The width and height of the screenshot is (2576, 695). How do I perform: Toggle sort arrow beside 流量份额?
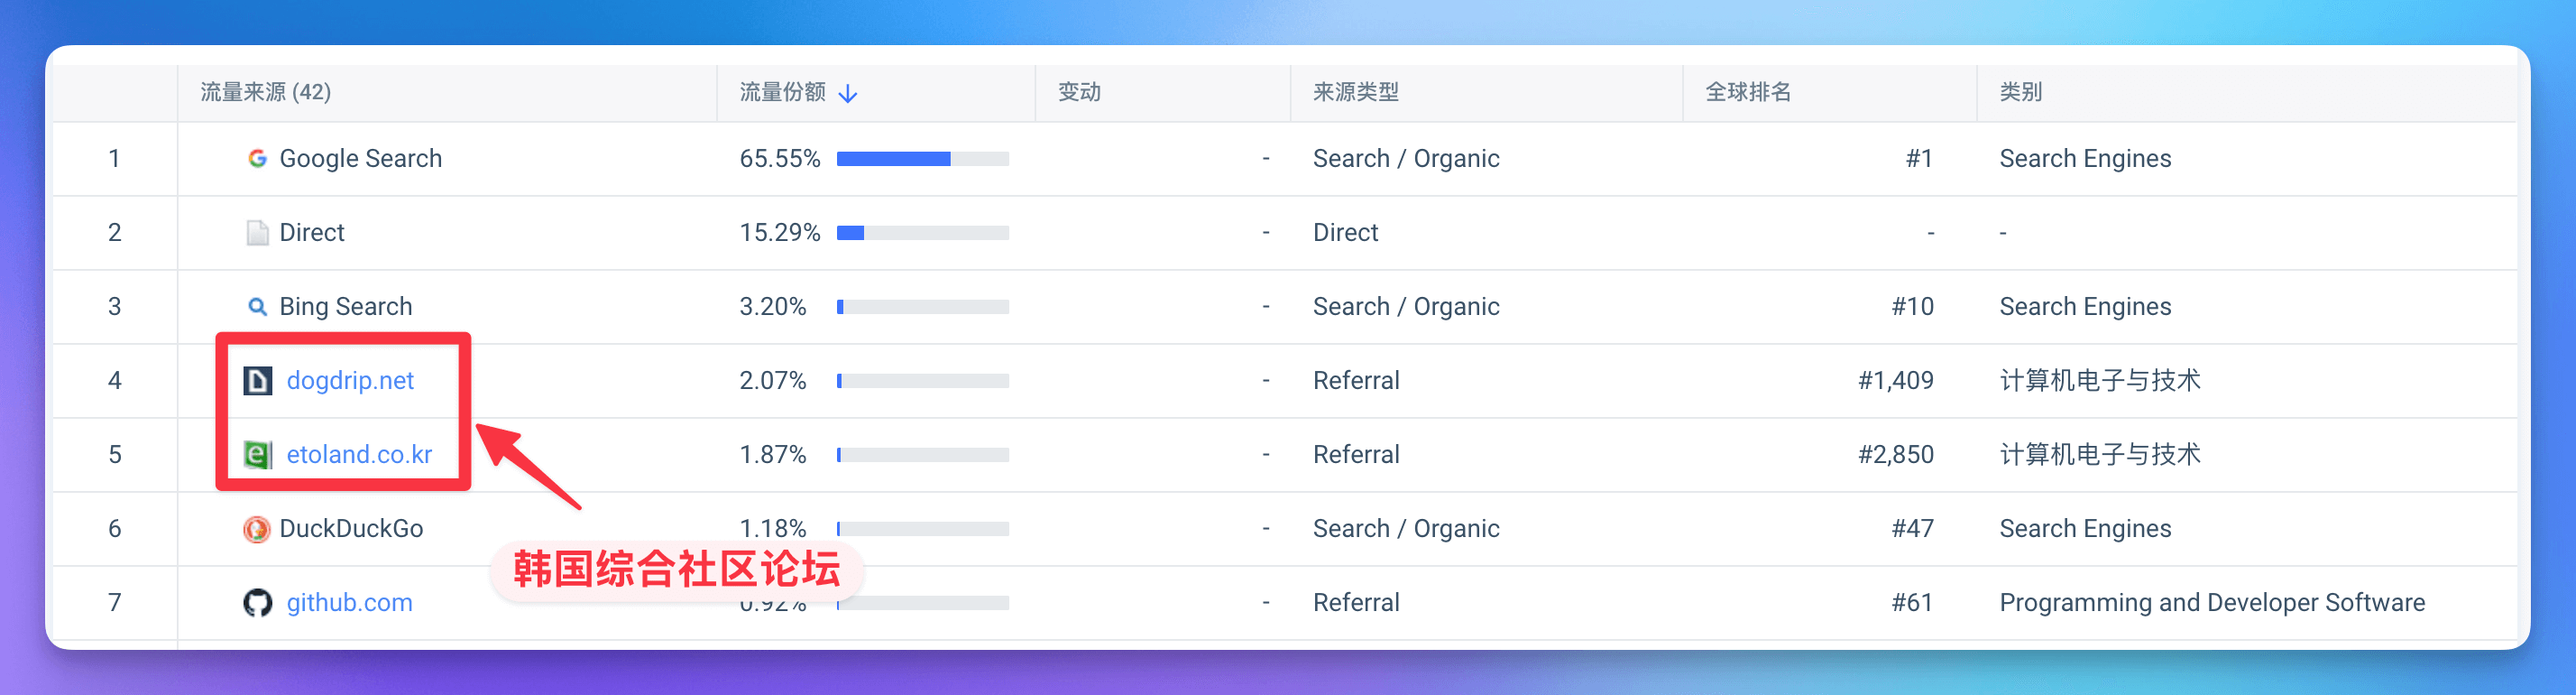pyautogui.click(x=848, y=94)
